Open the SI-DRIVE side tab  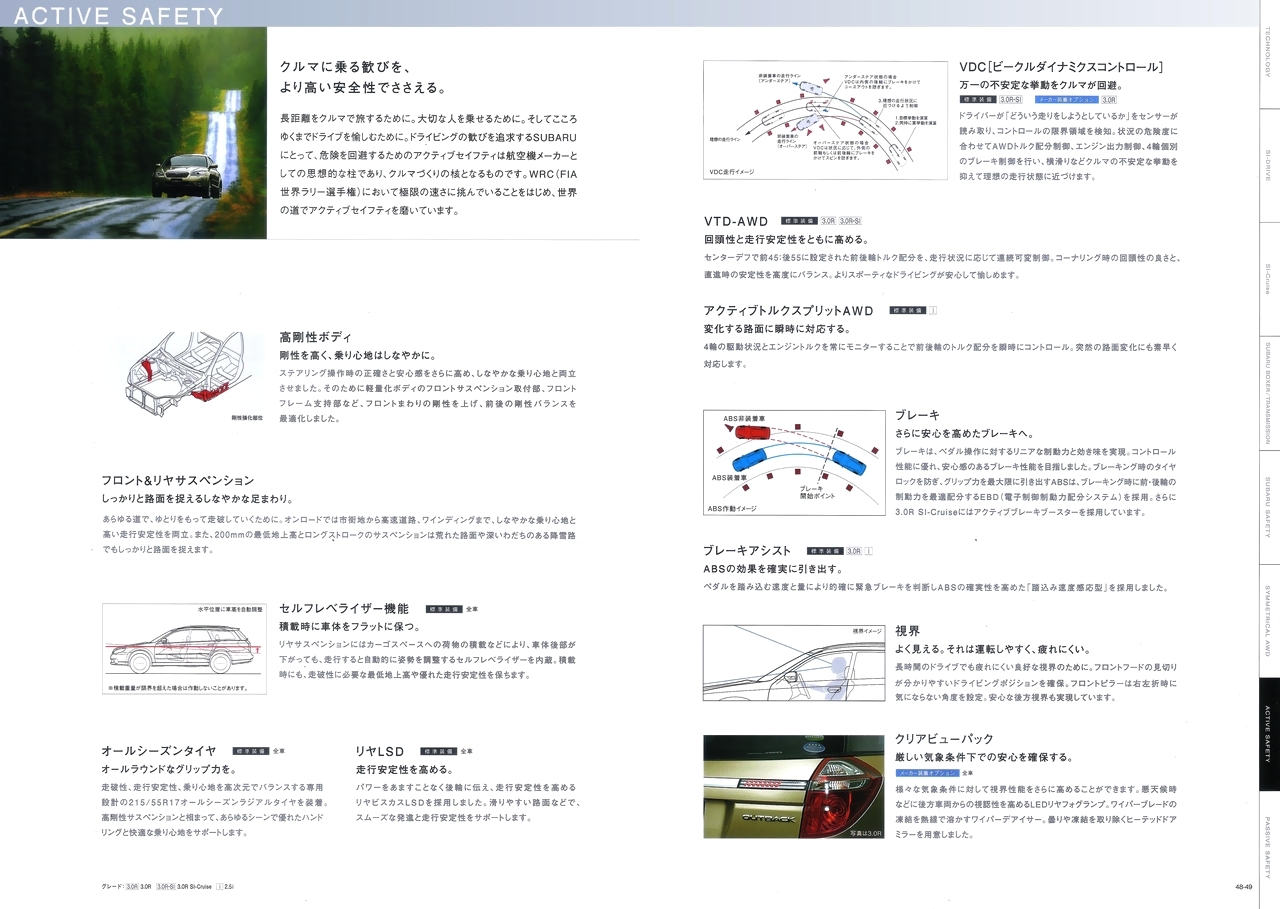tap(1269, 165)
